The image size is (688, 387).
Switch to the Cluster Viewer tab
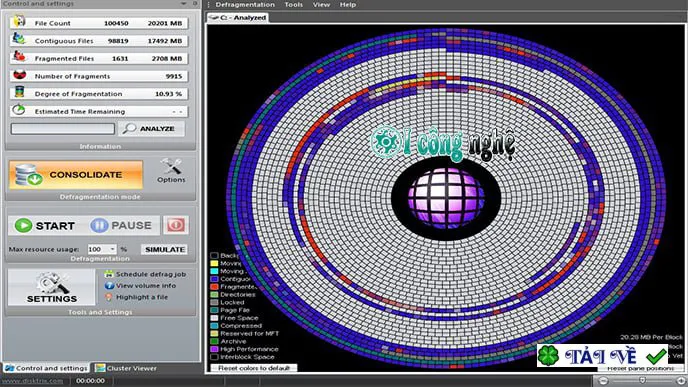126,368
